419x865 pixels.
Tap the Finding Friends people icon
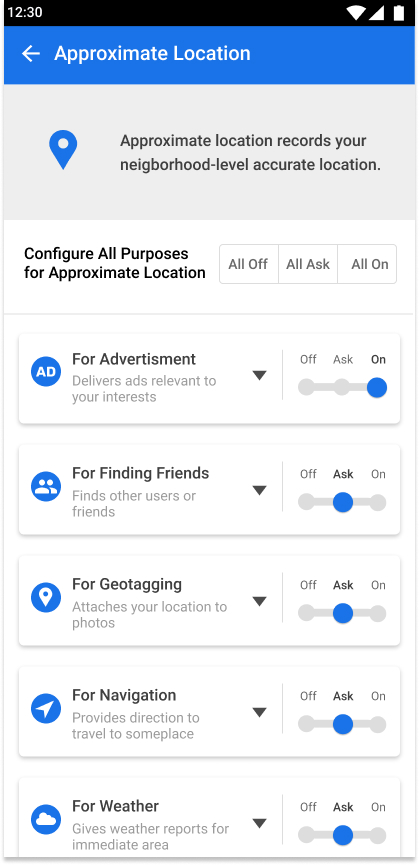(x=46, y=487)
